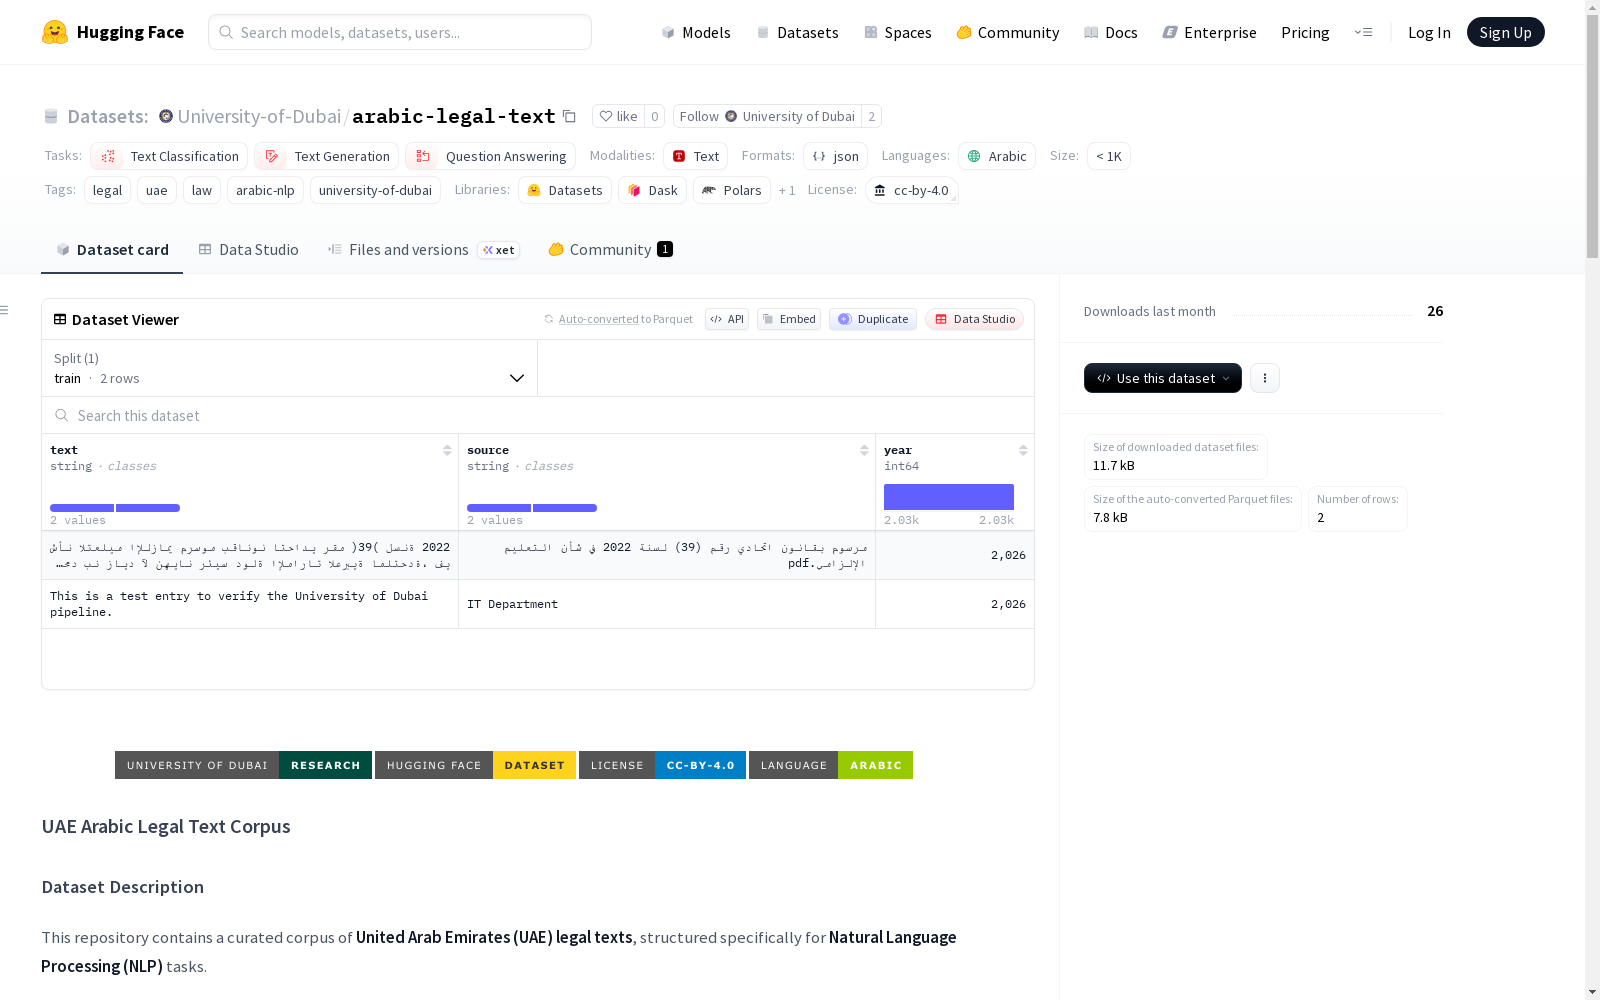The width and height of the screenshot is (1600, 1000).
Task: Open the more options kebab menu
Action: (1265, 378)
